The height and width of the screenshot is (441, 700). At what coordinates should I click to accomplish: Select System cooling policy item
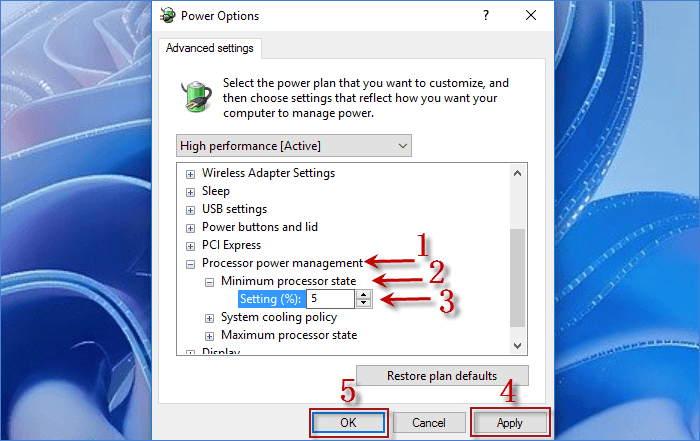[x=279, y=317]
